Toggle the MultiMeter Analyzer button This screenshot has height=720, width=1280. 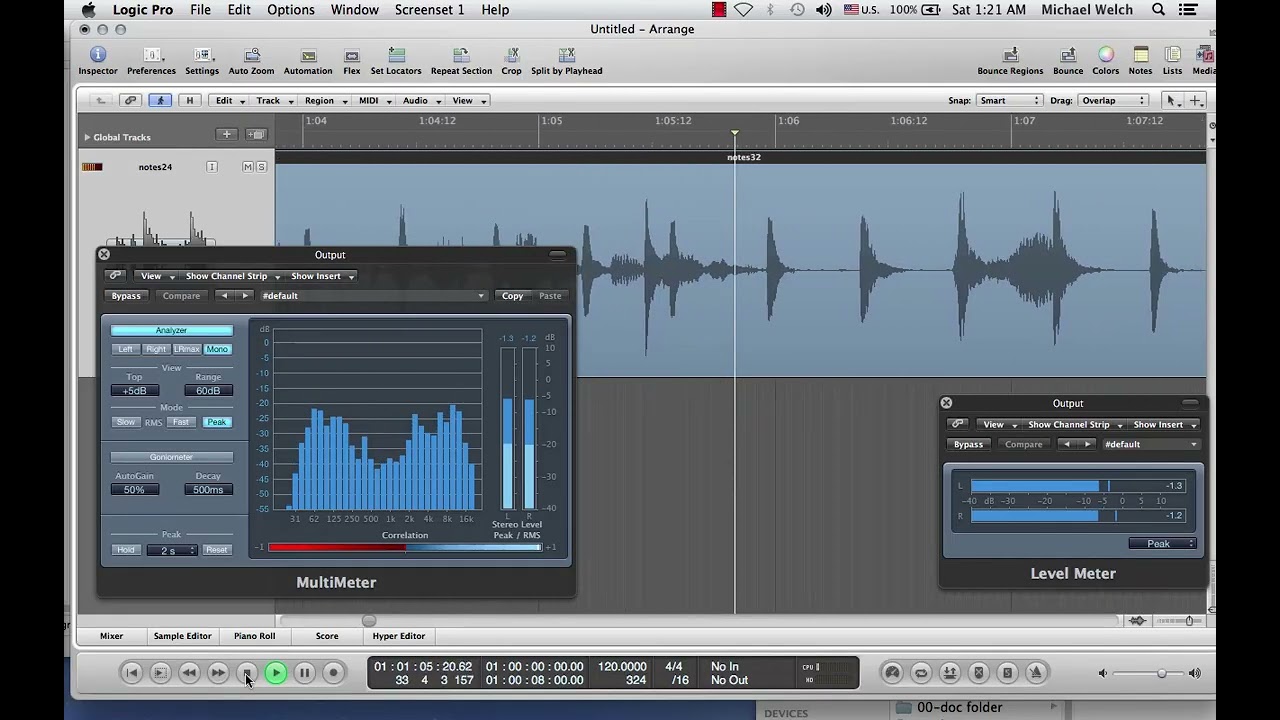pyautogui.click(x=171, y=331)
